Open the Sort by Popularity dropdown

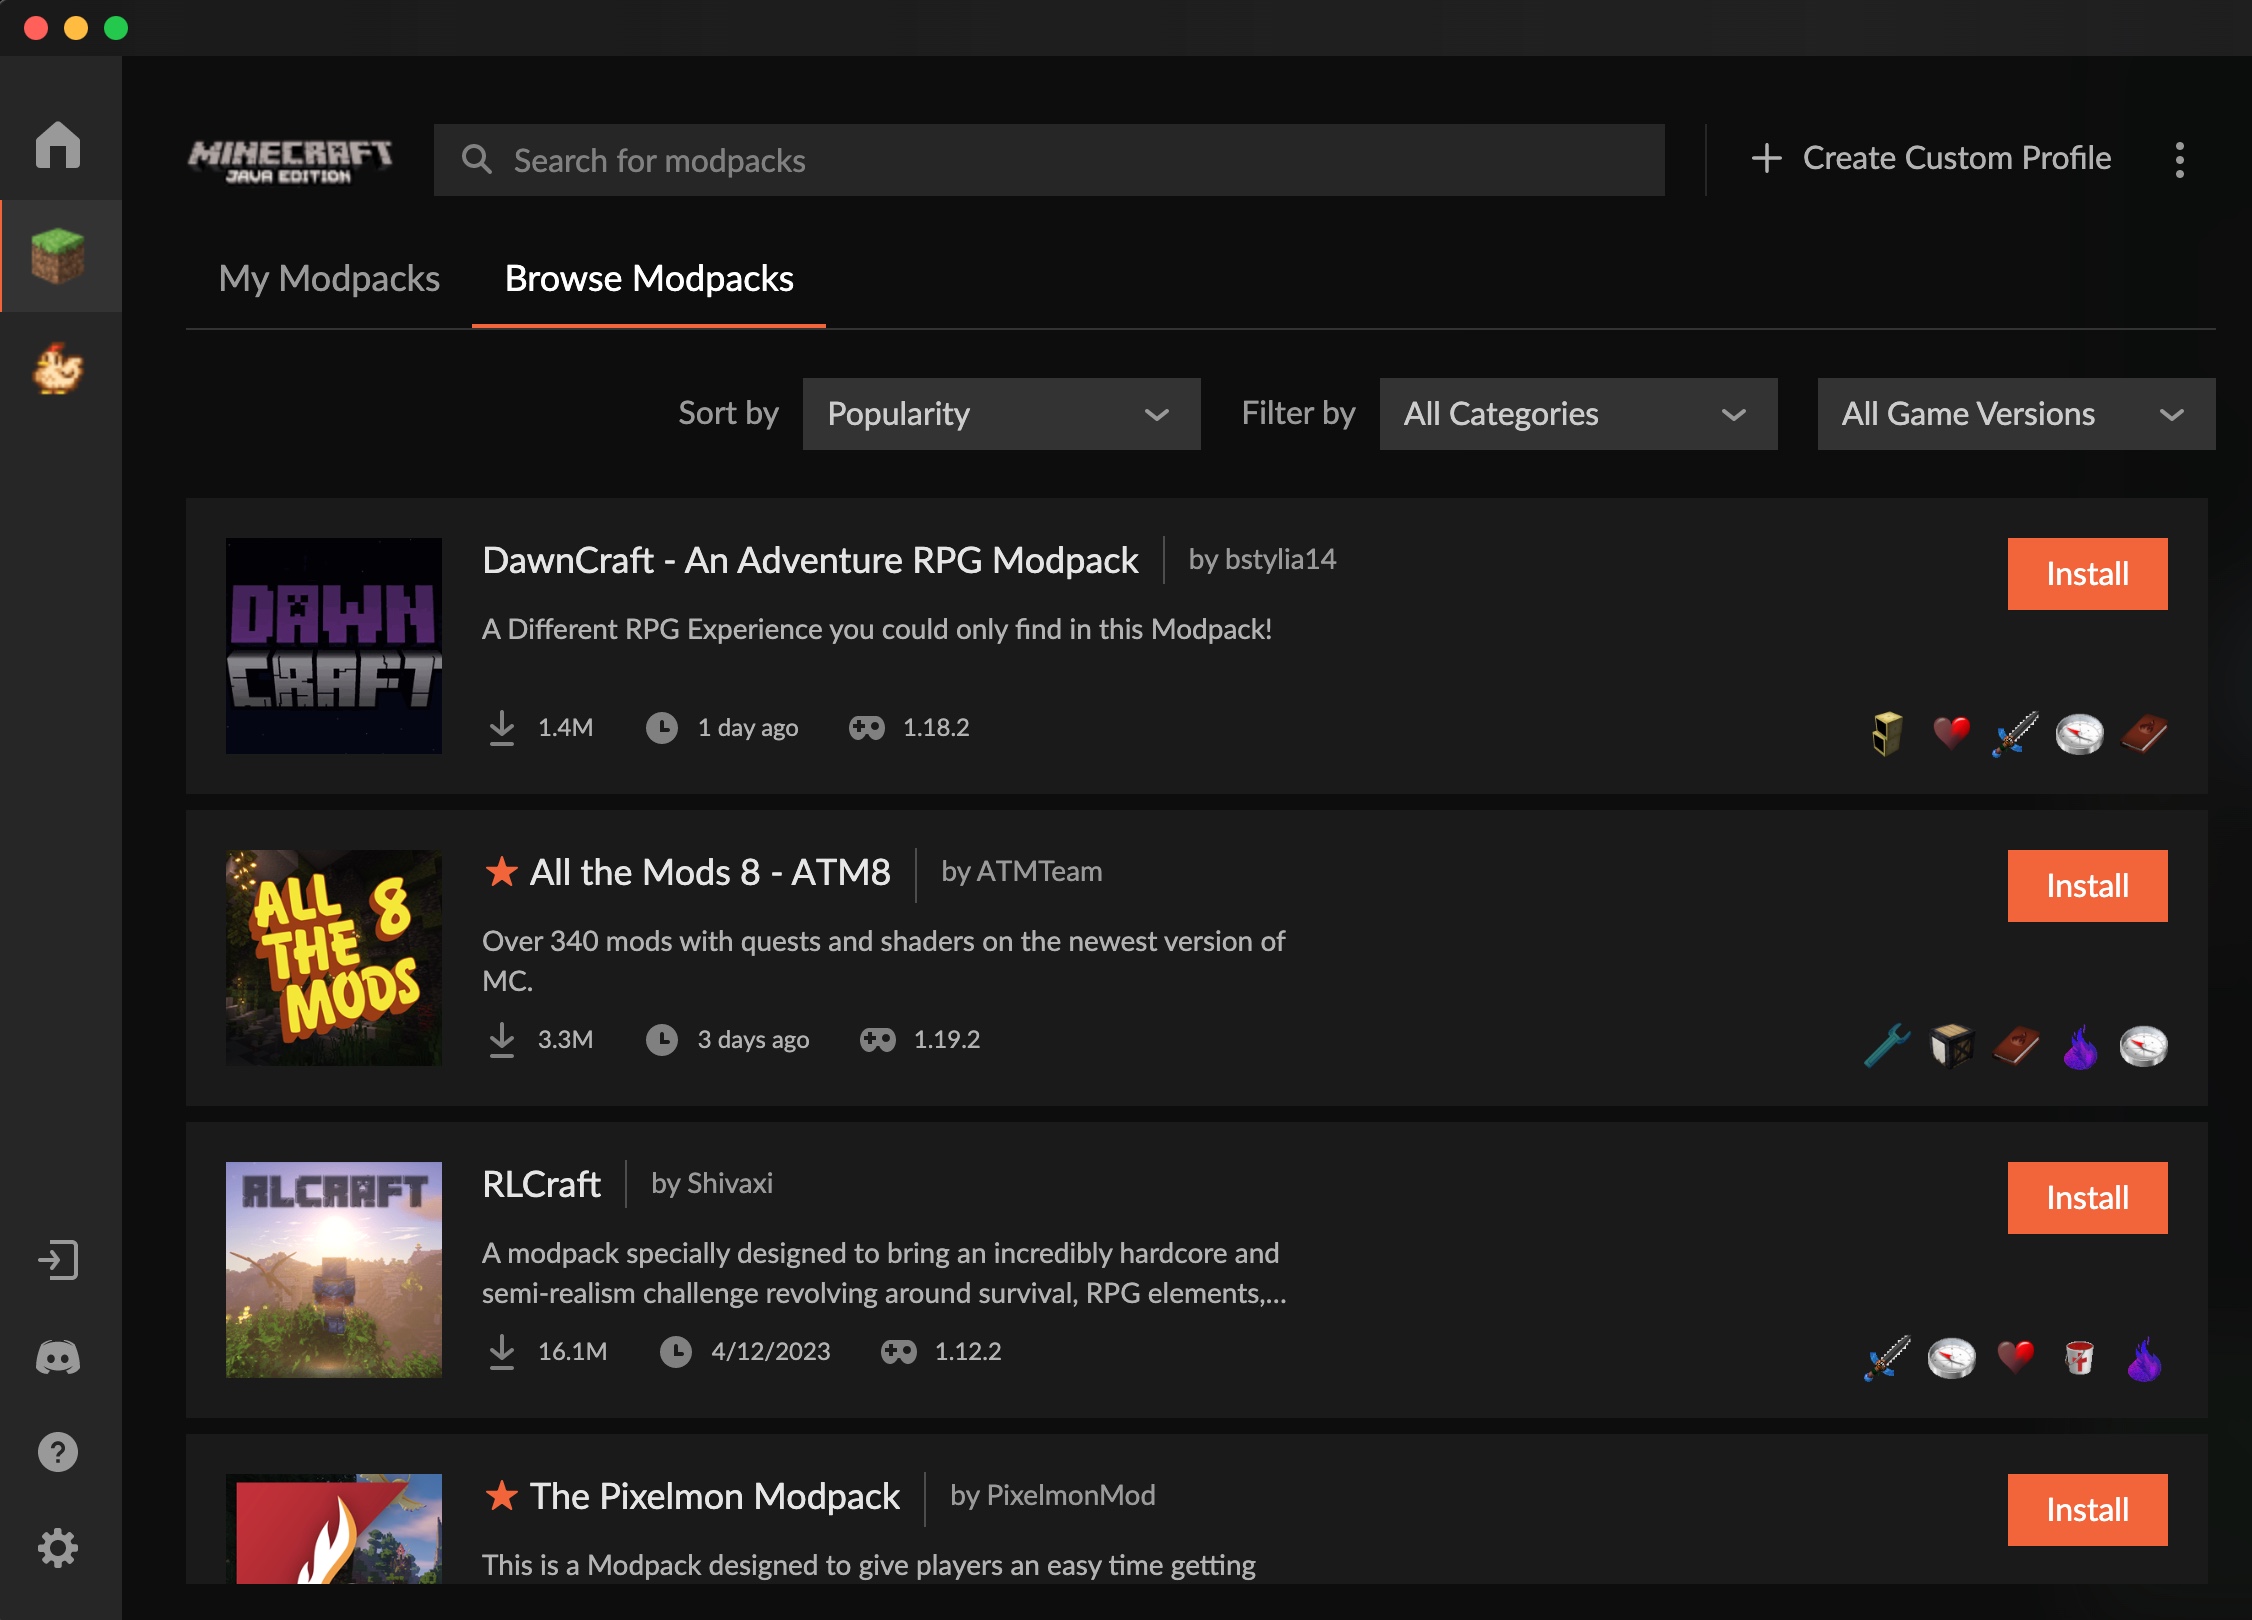pyautogui.click(x=1000, y=413)
